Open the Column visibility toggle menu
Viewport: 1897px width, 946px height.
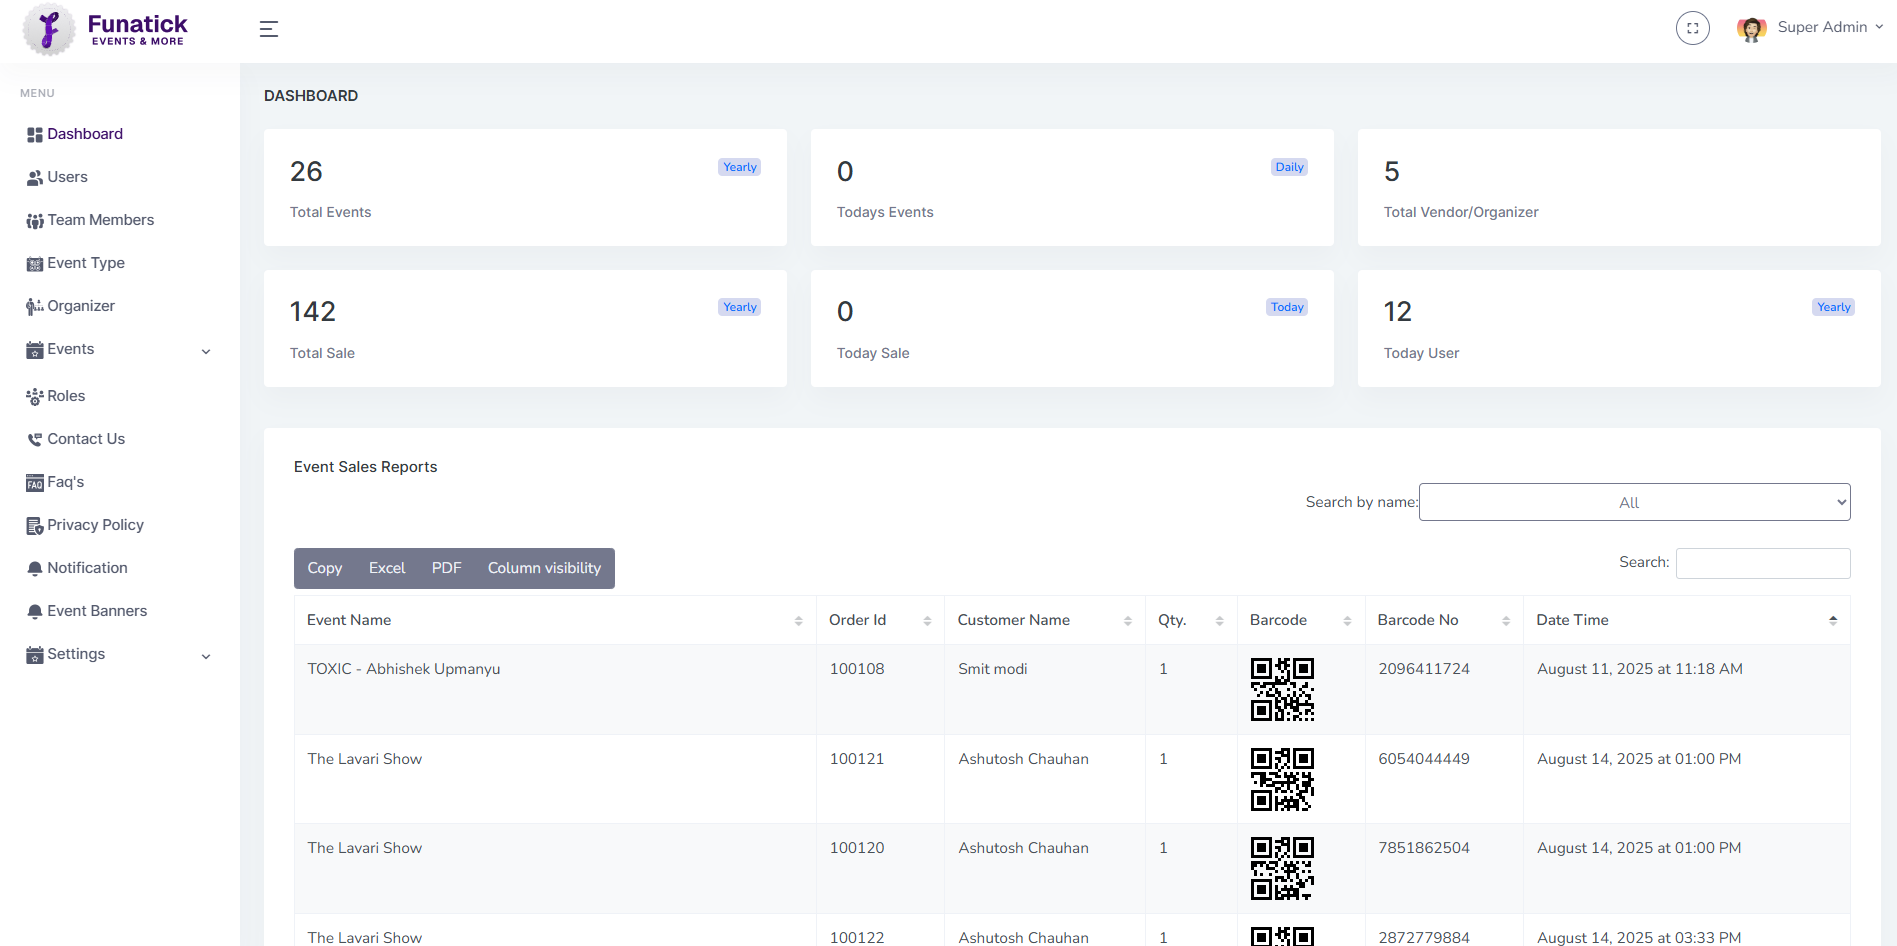[x=544, y=568]
